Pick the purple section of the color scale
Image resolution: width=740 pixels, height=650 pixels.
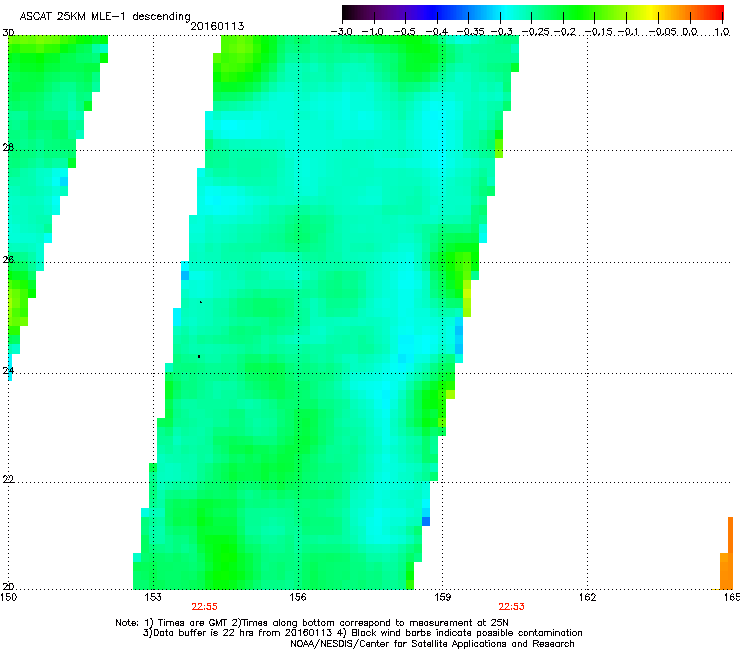[x=392, y=12]
